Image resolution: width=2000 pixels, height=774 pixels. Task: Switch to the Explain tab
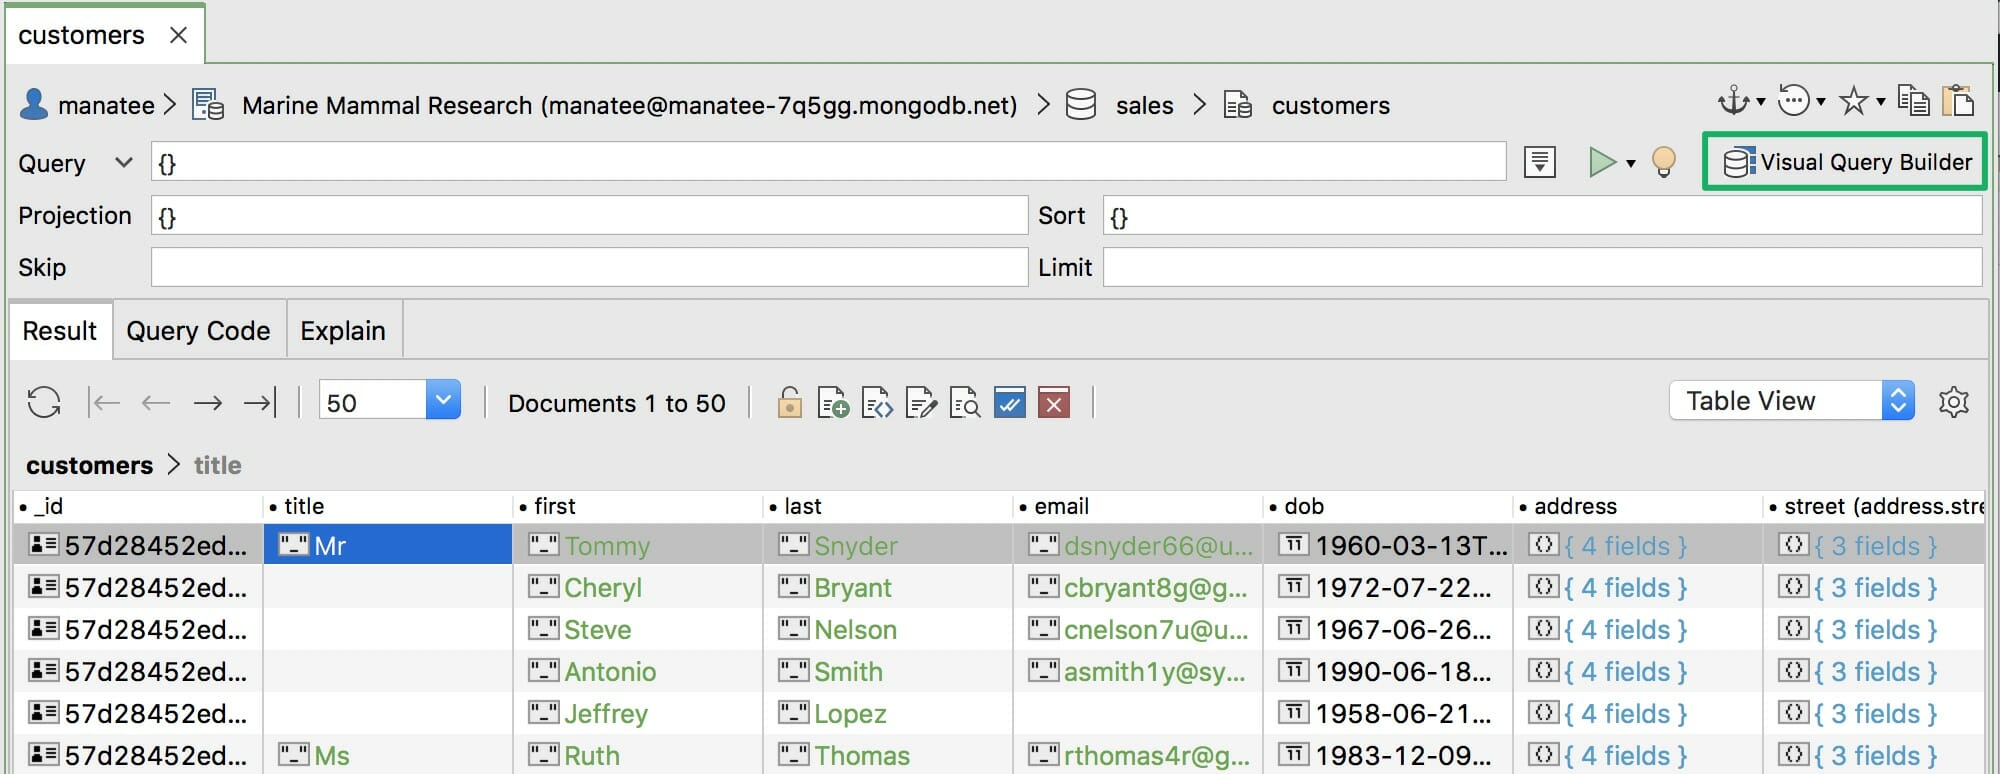click(343, 331)
